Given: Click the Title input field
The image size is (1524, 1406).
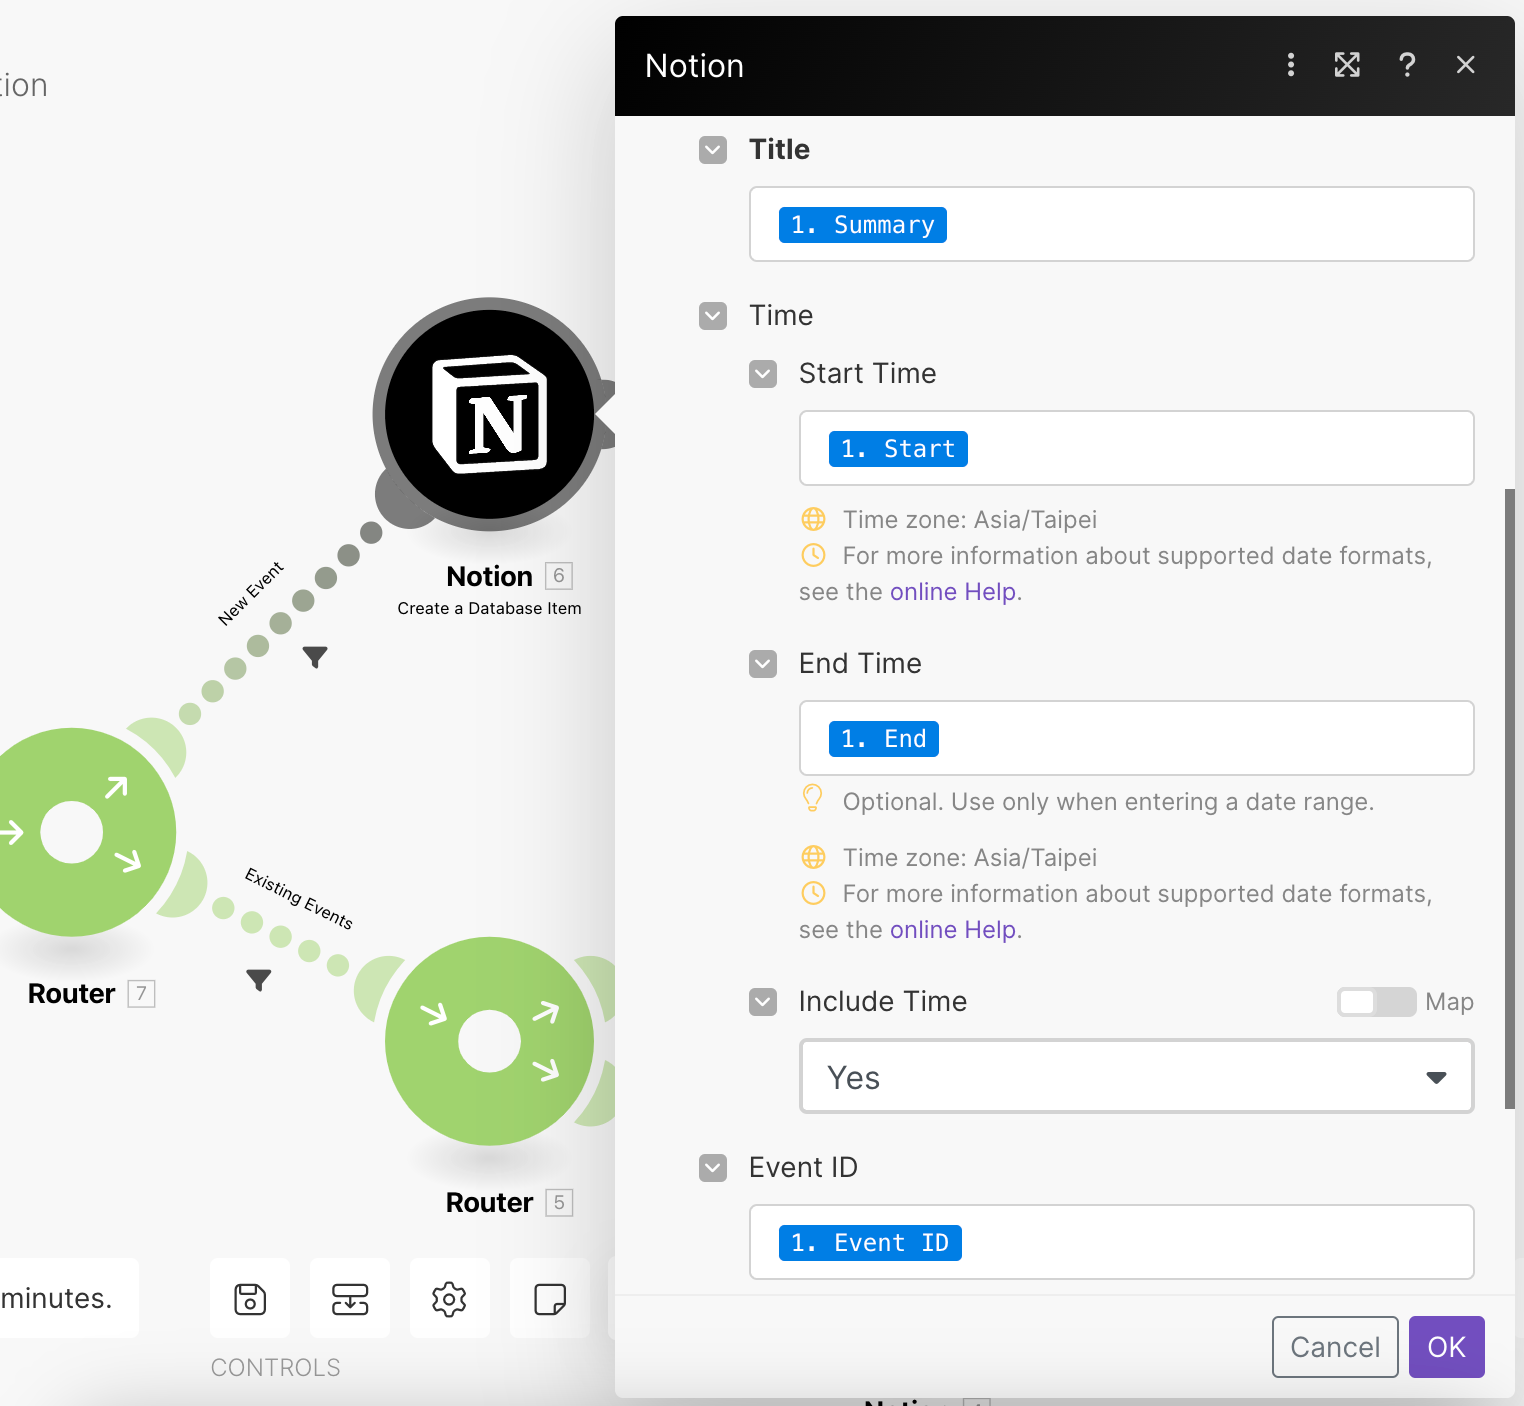Looking at the screenshot, I should (1111, 224).
